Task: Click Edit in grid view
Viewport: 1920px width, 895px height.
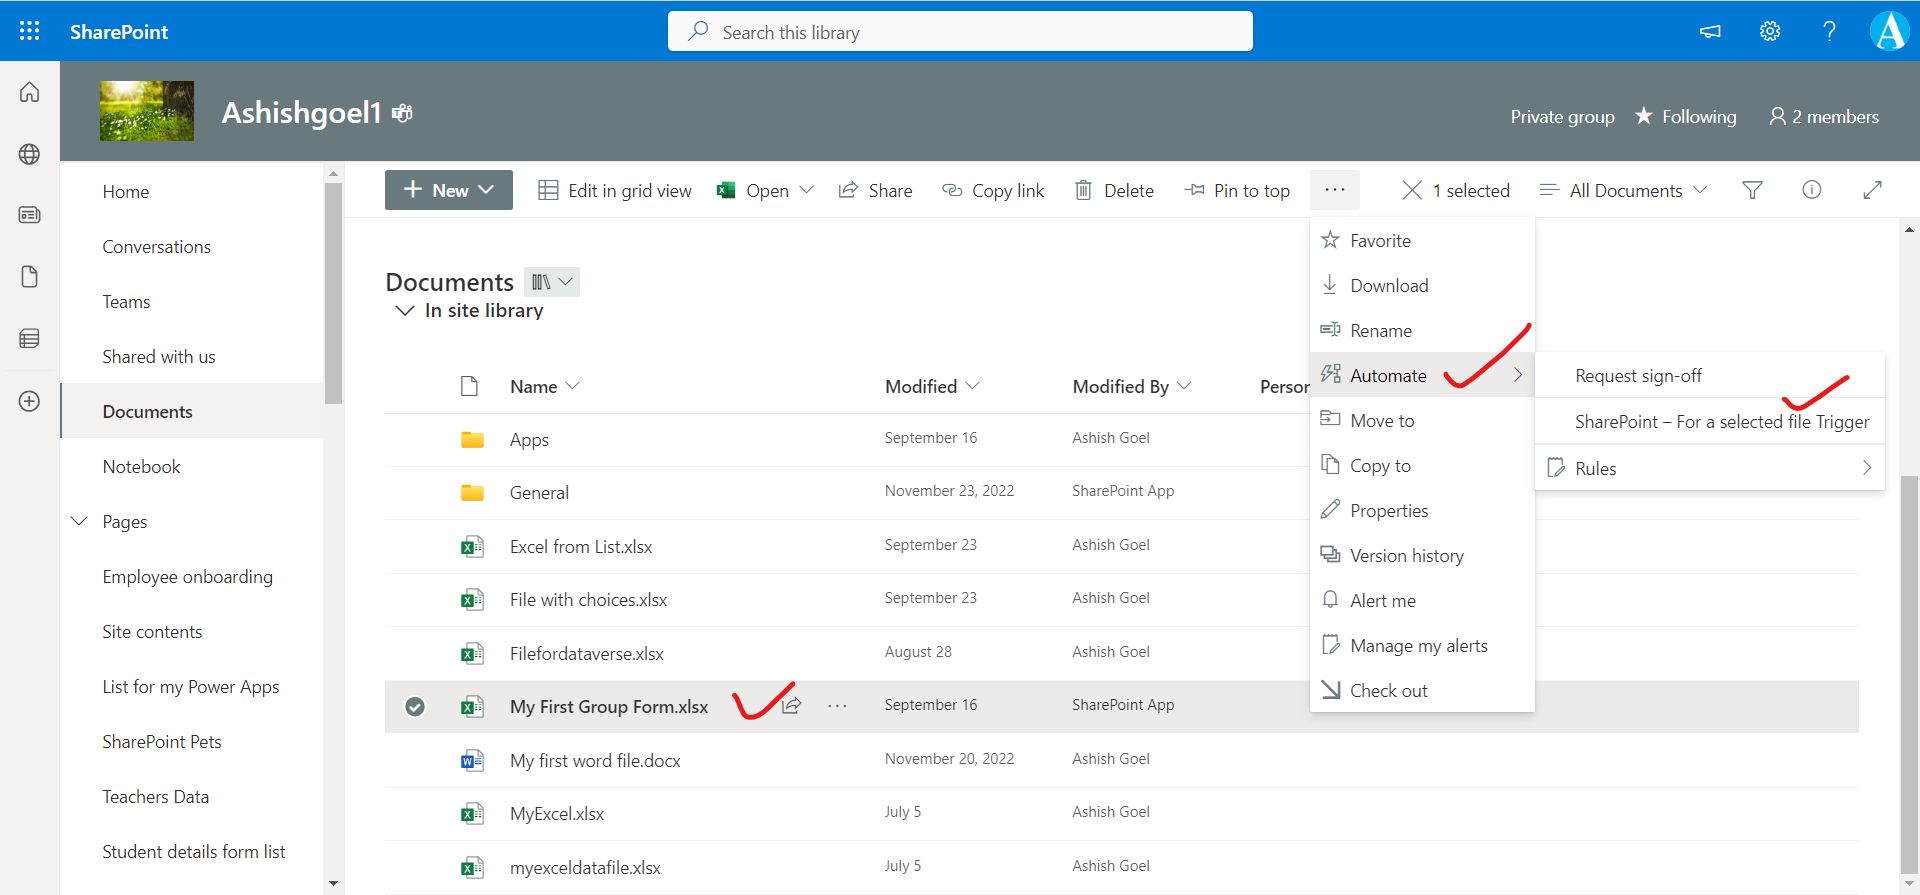Action: click(x=615, y=190)
